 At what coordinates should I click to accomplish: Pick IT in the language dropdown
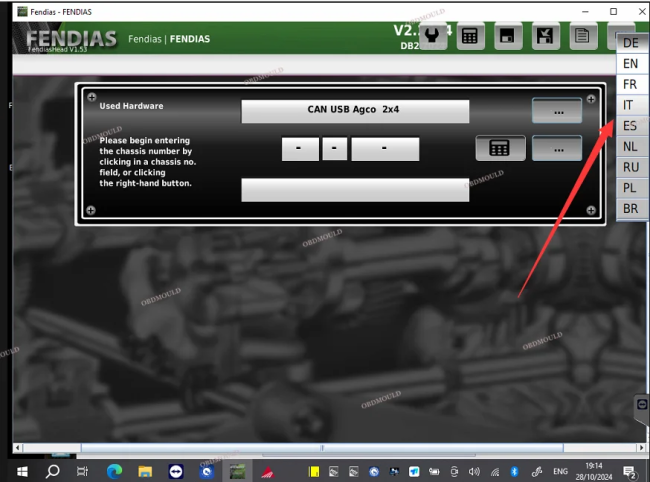click(x=630, y=105)
